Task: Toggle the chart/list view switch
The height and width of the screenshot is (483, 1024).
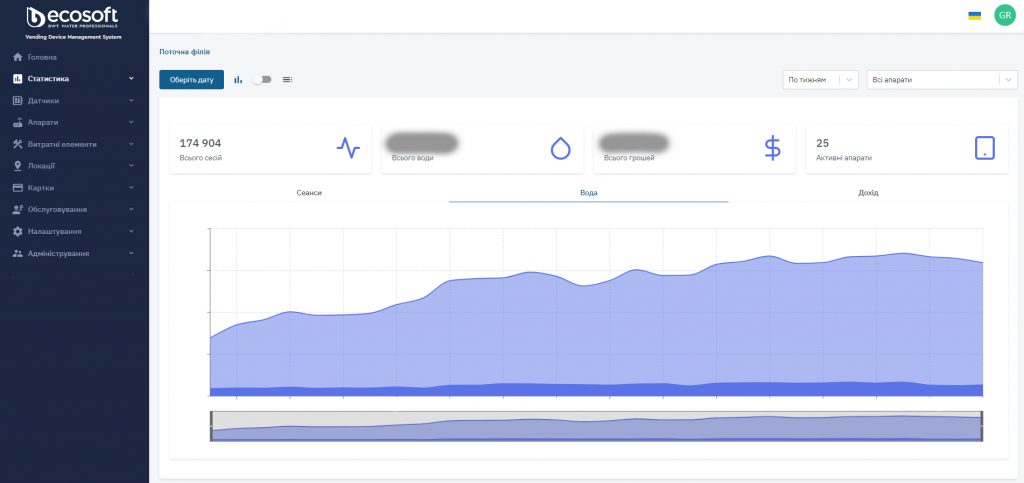Action: click(x=262, y=80)
